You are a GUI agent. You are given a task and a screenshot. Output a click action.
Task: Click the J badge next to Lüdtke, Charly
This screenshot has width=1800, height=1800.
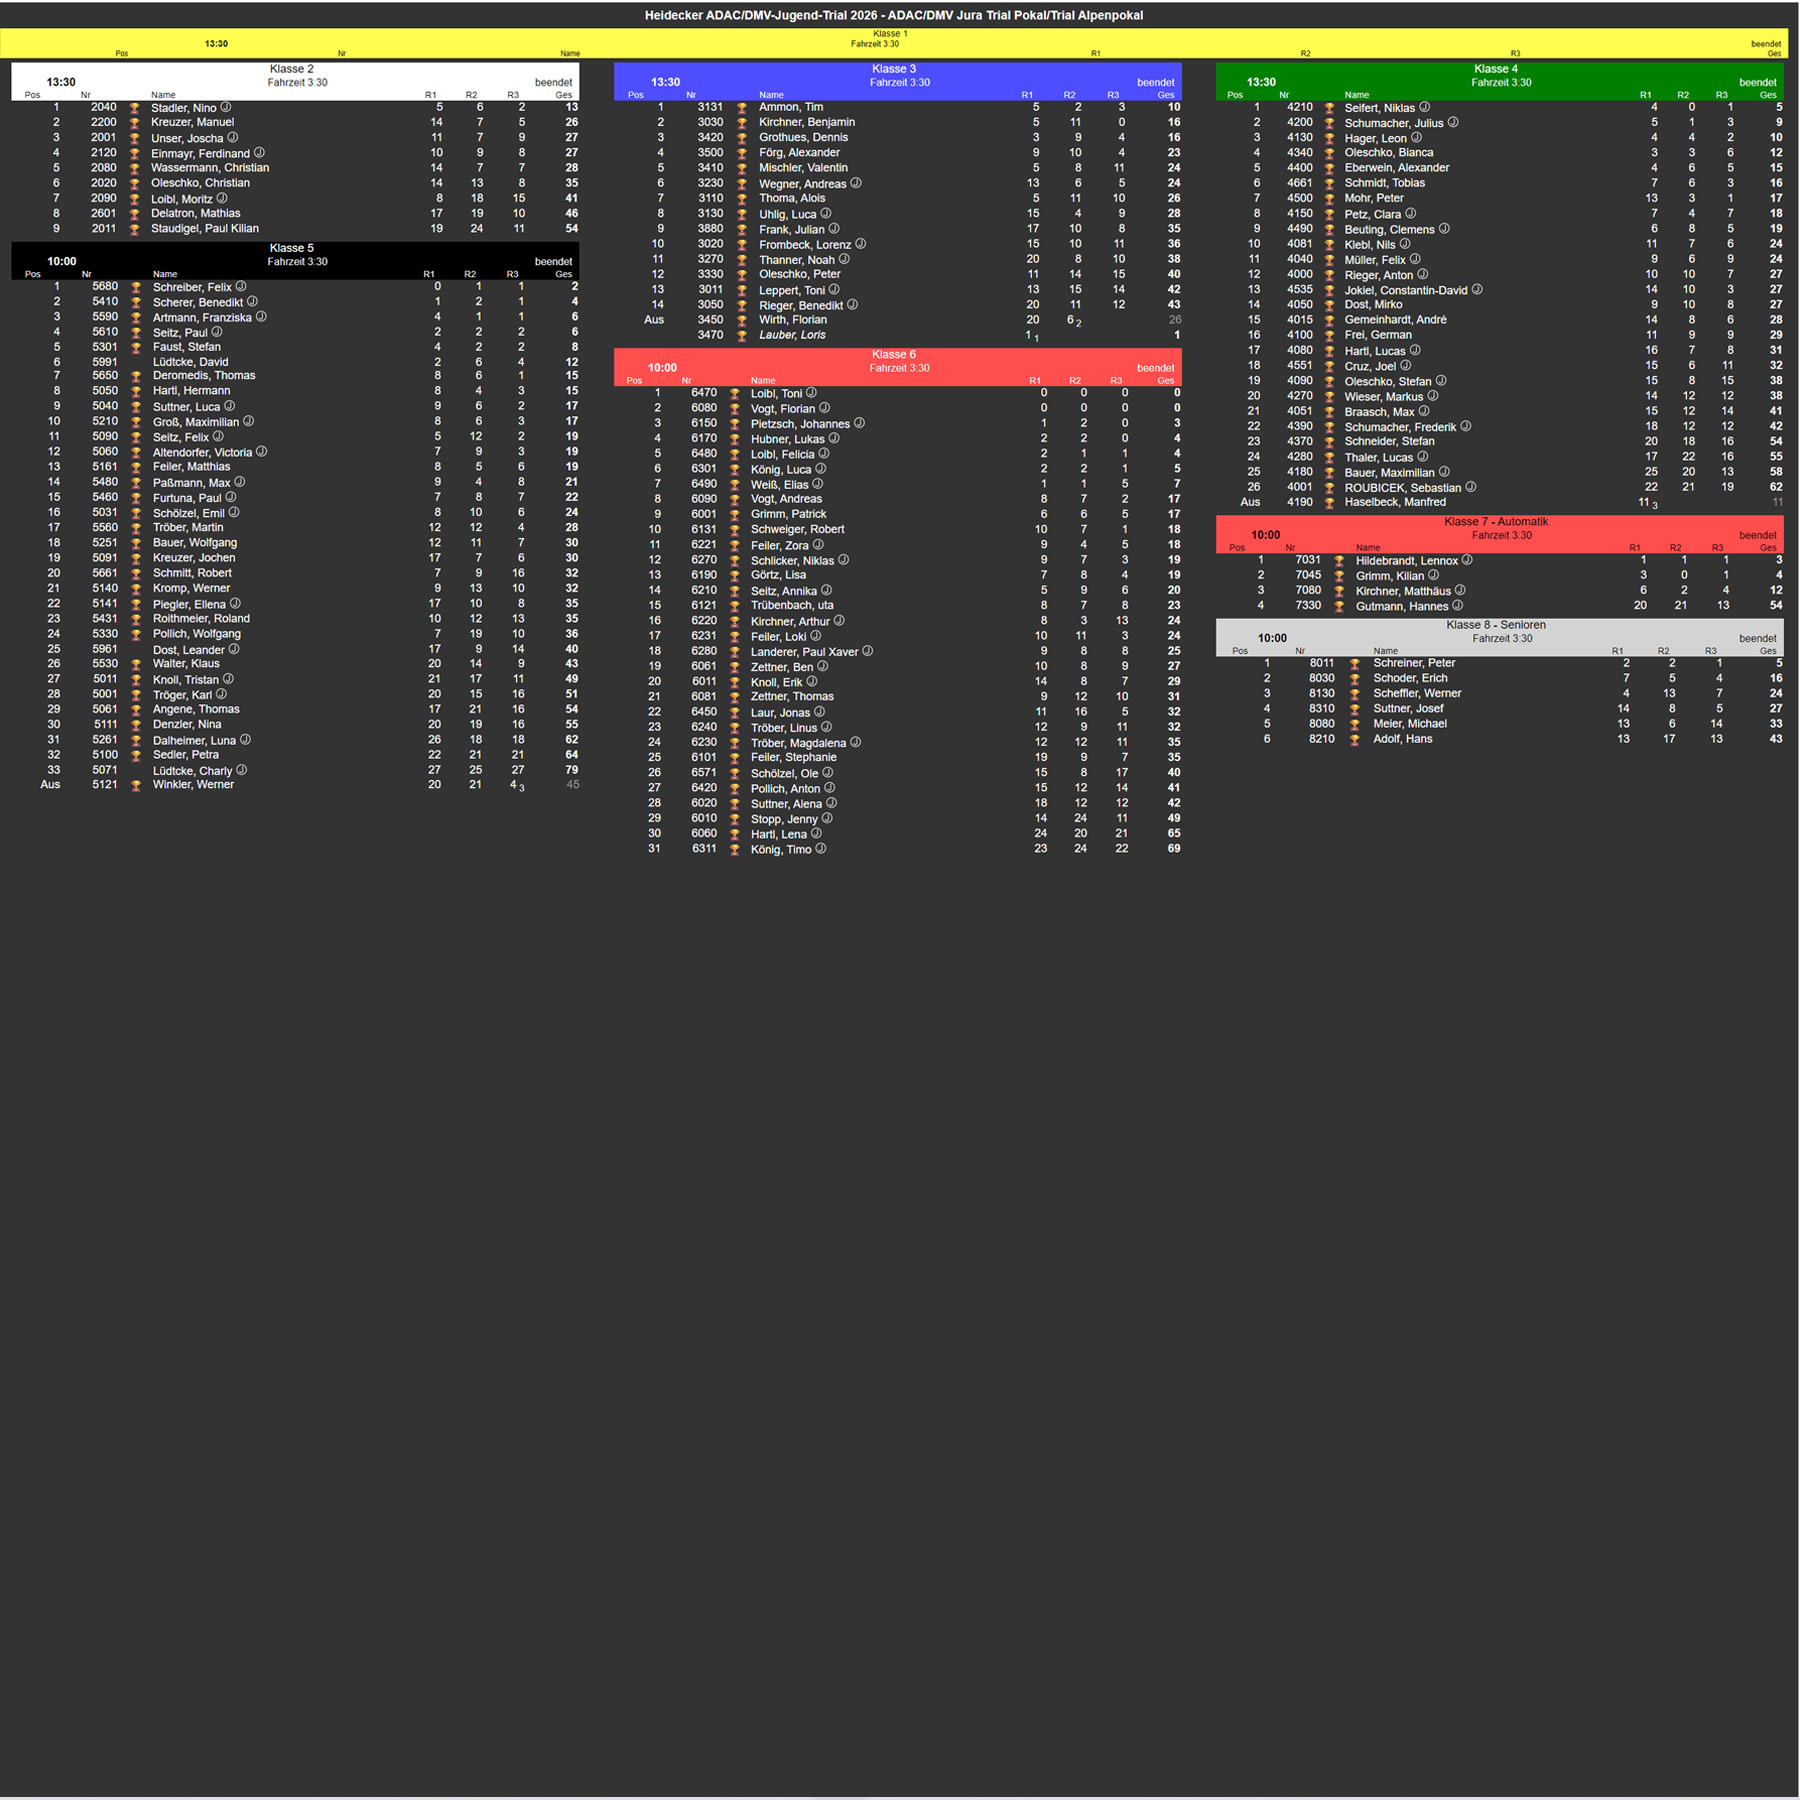[x=242, y=771]
